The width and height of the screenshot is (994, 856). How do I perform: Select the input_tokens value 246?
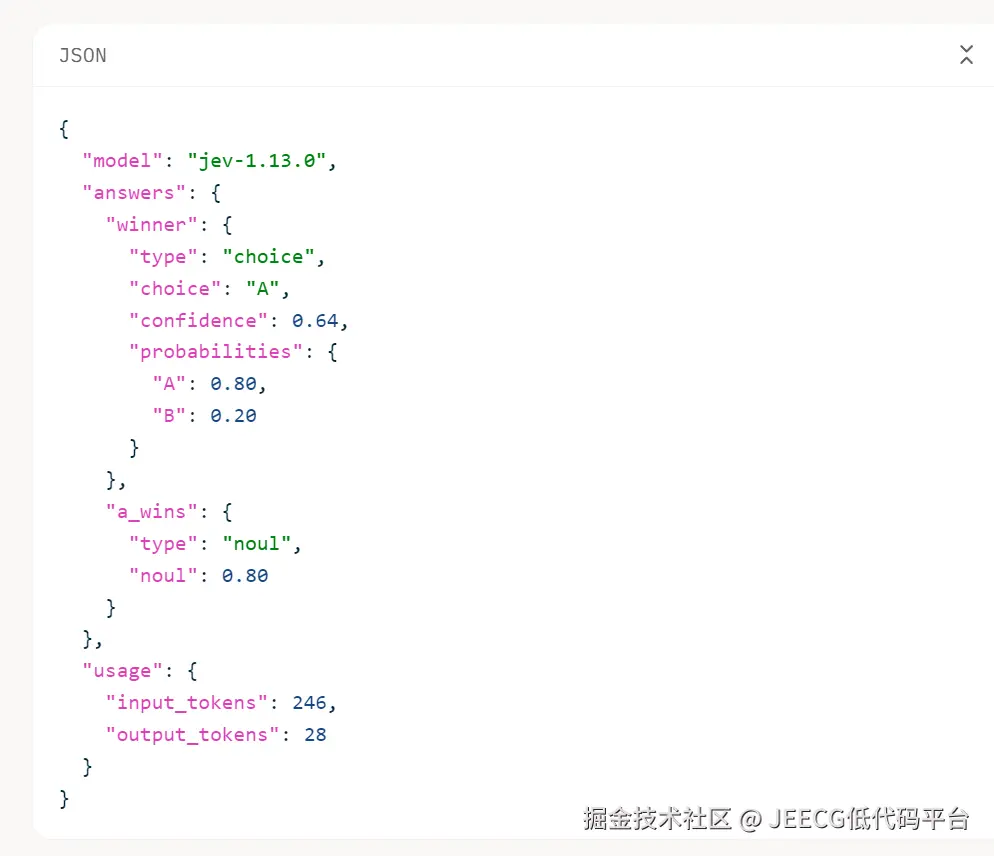coord(309,703)
